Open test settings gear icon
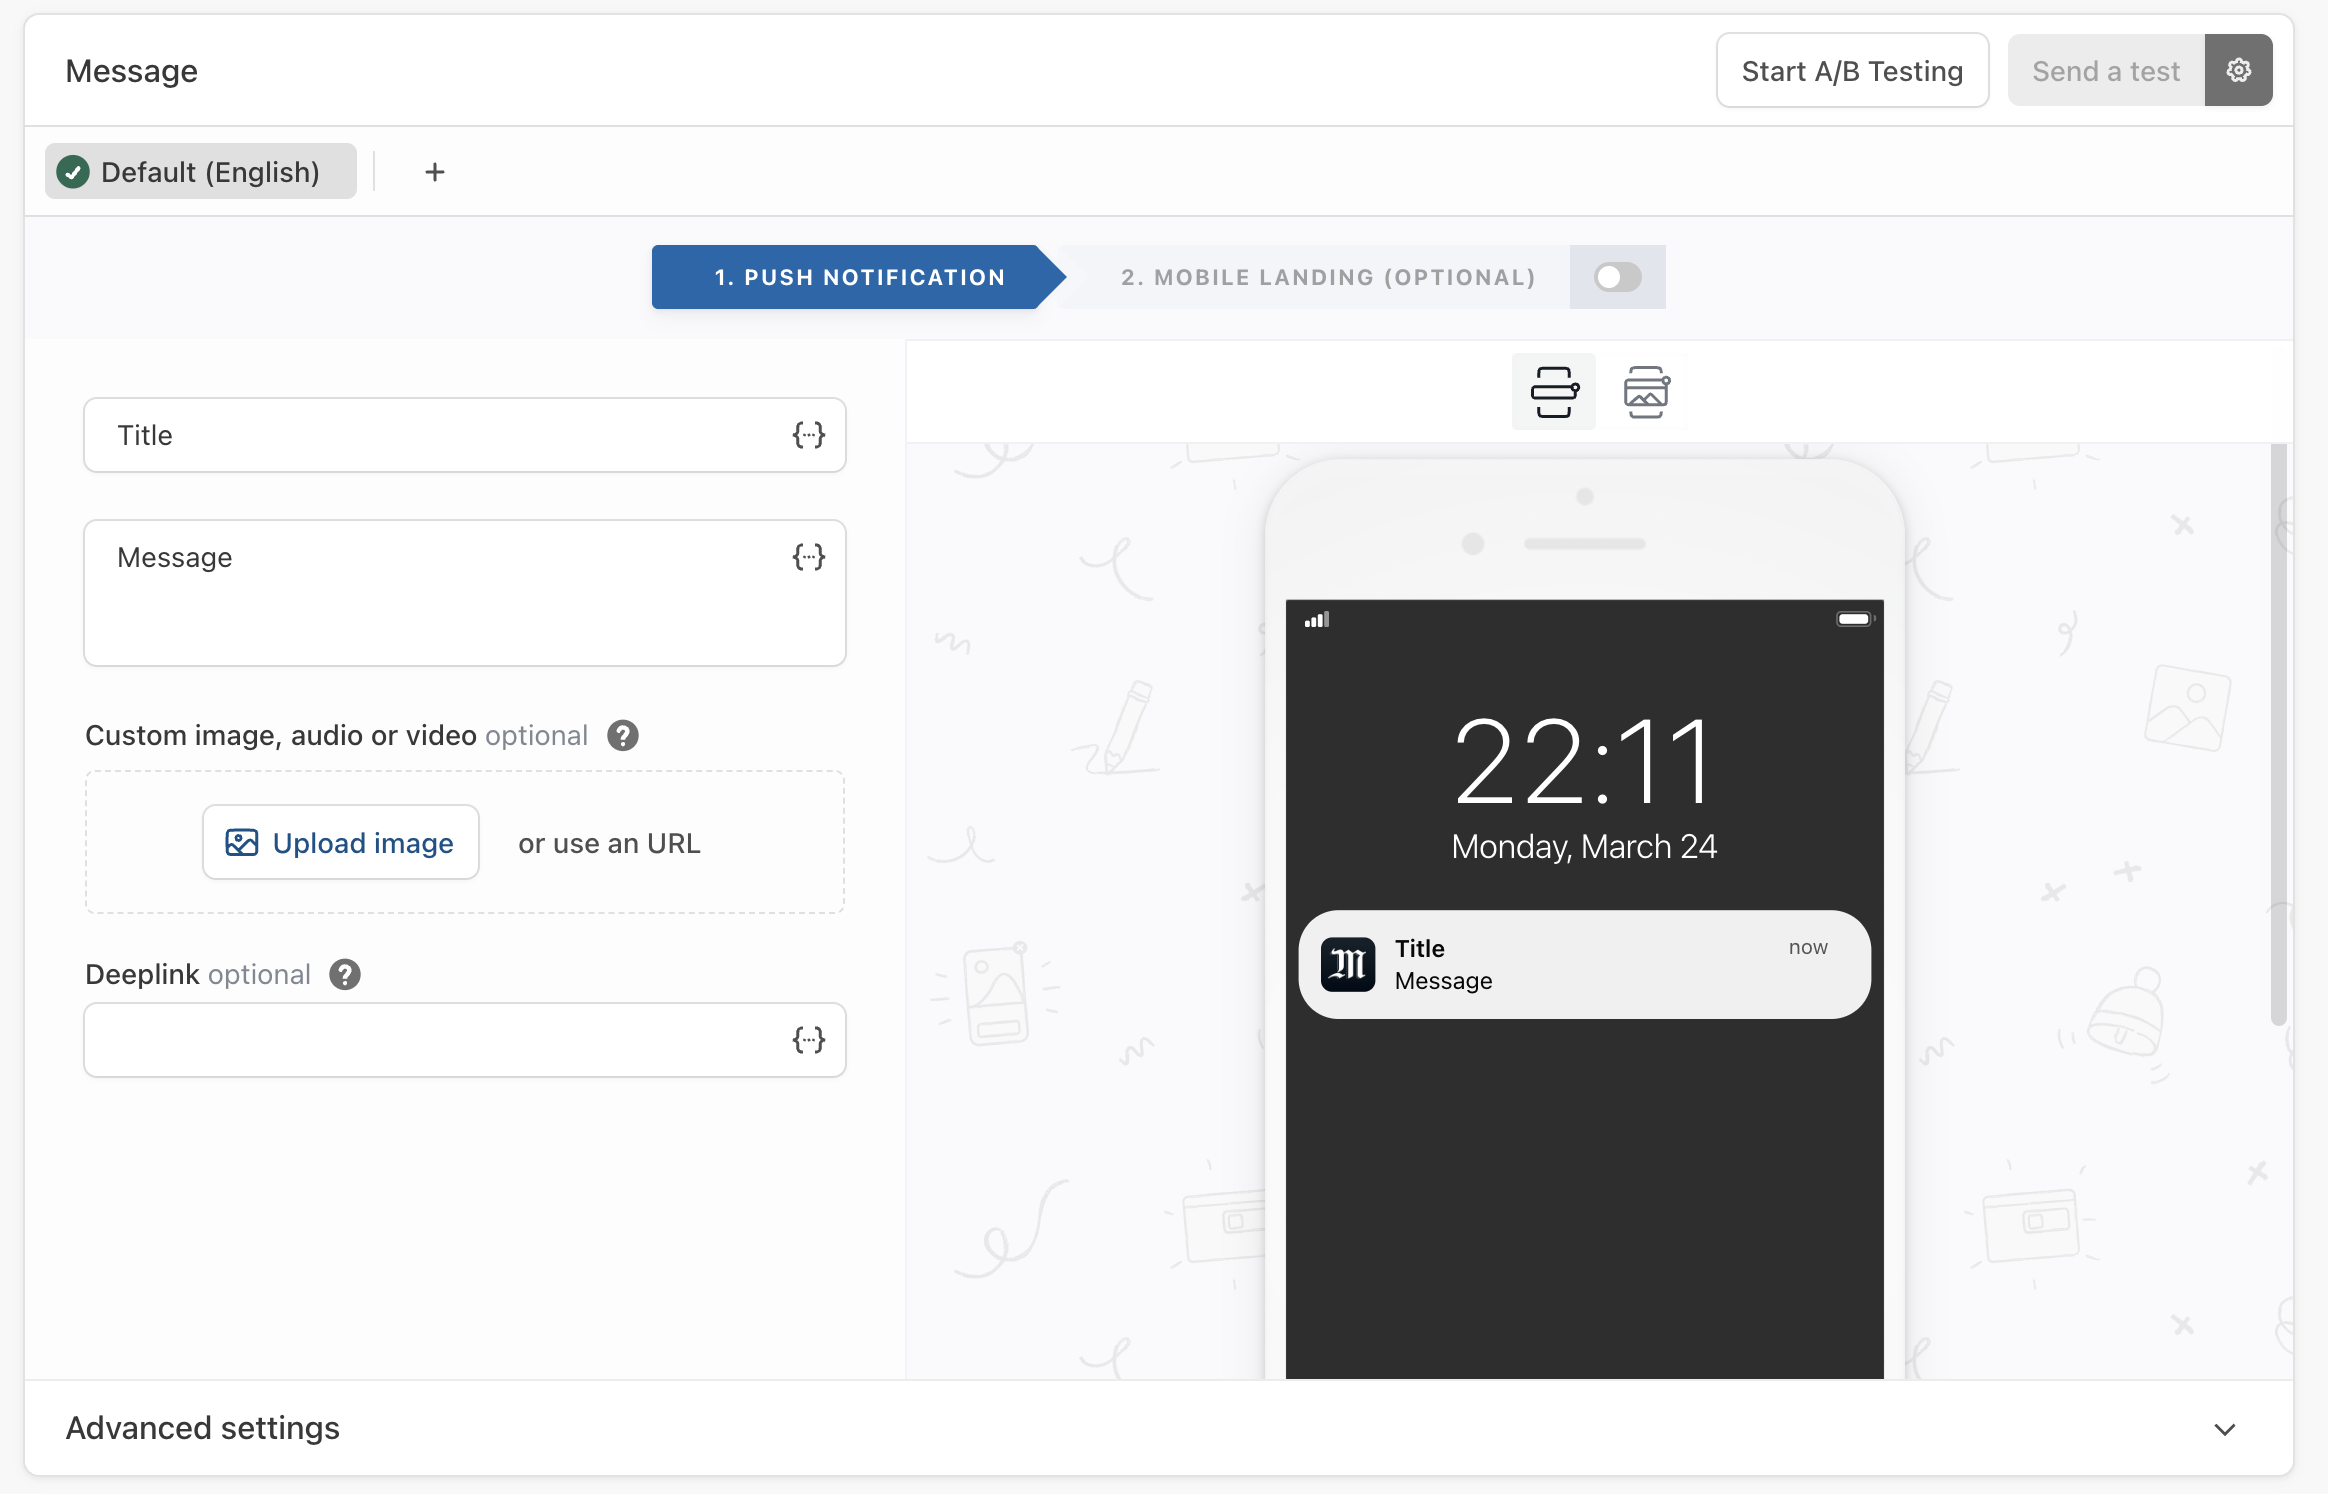The width and height of the screenshot is (2328, 1494). [2238, 70]
